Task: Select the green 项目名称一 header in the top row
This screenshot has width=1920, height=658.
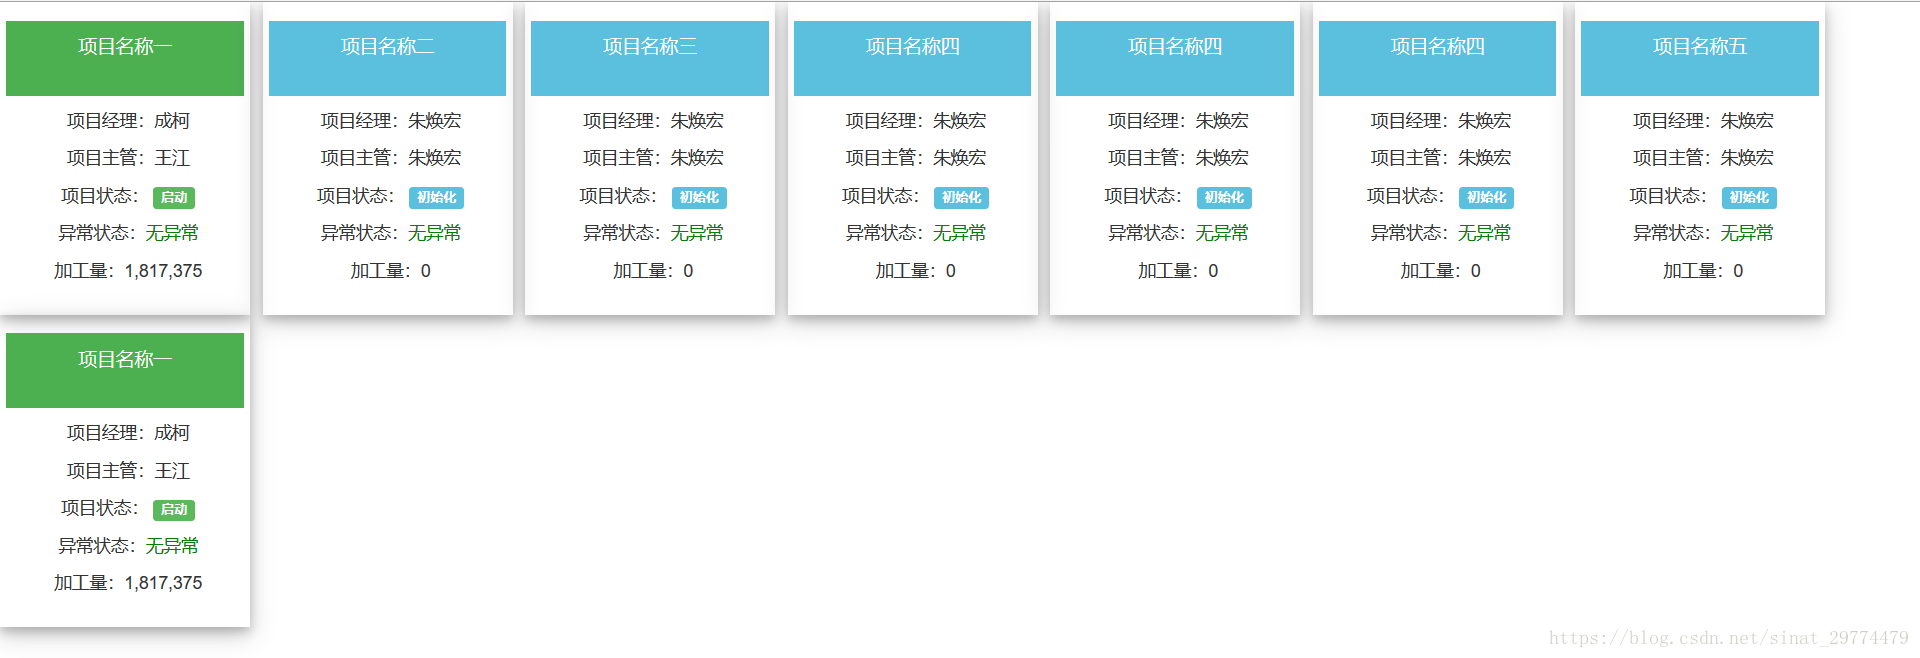Action: 125,58
